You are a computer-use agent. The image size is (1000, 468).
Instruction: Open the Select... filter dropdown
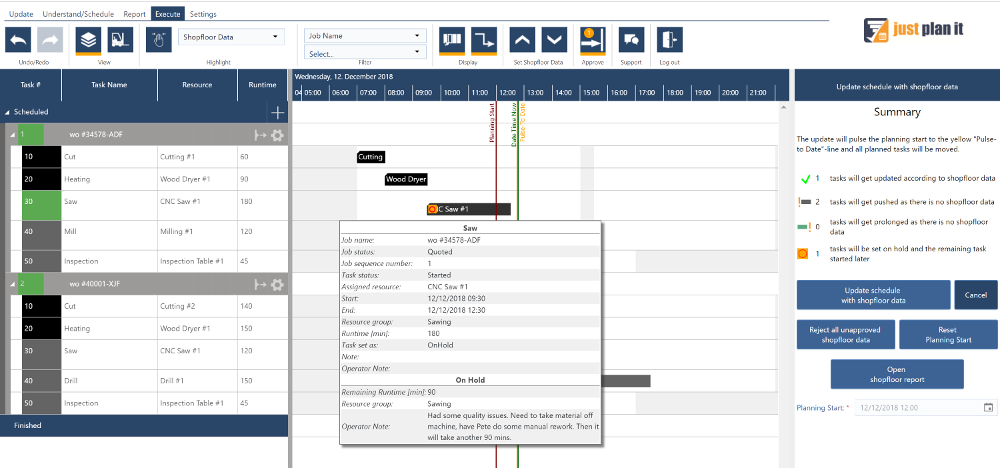coord(365,53)
